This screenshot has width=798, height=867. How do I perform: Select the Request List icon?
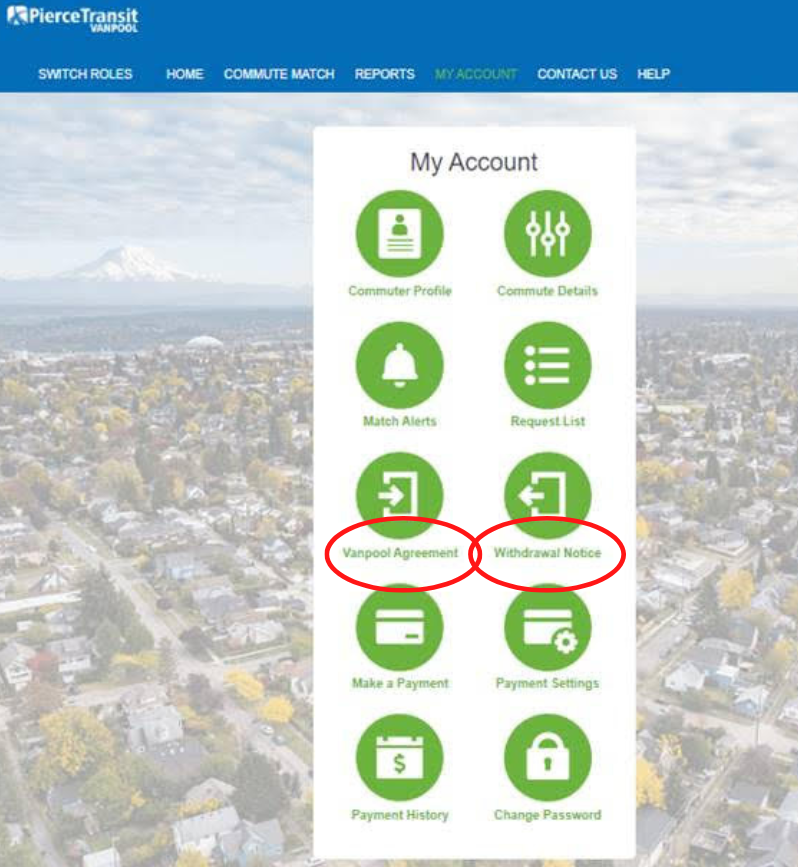click(x=547, y=365)
